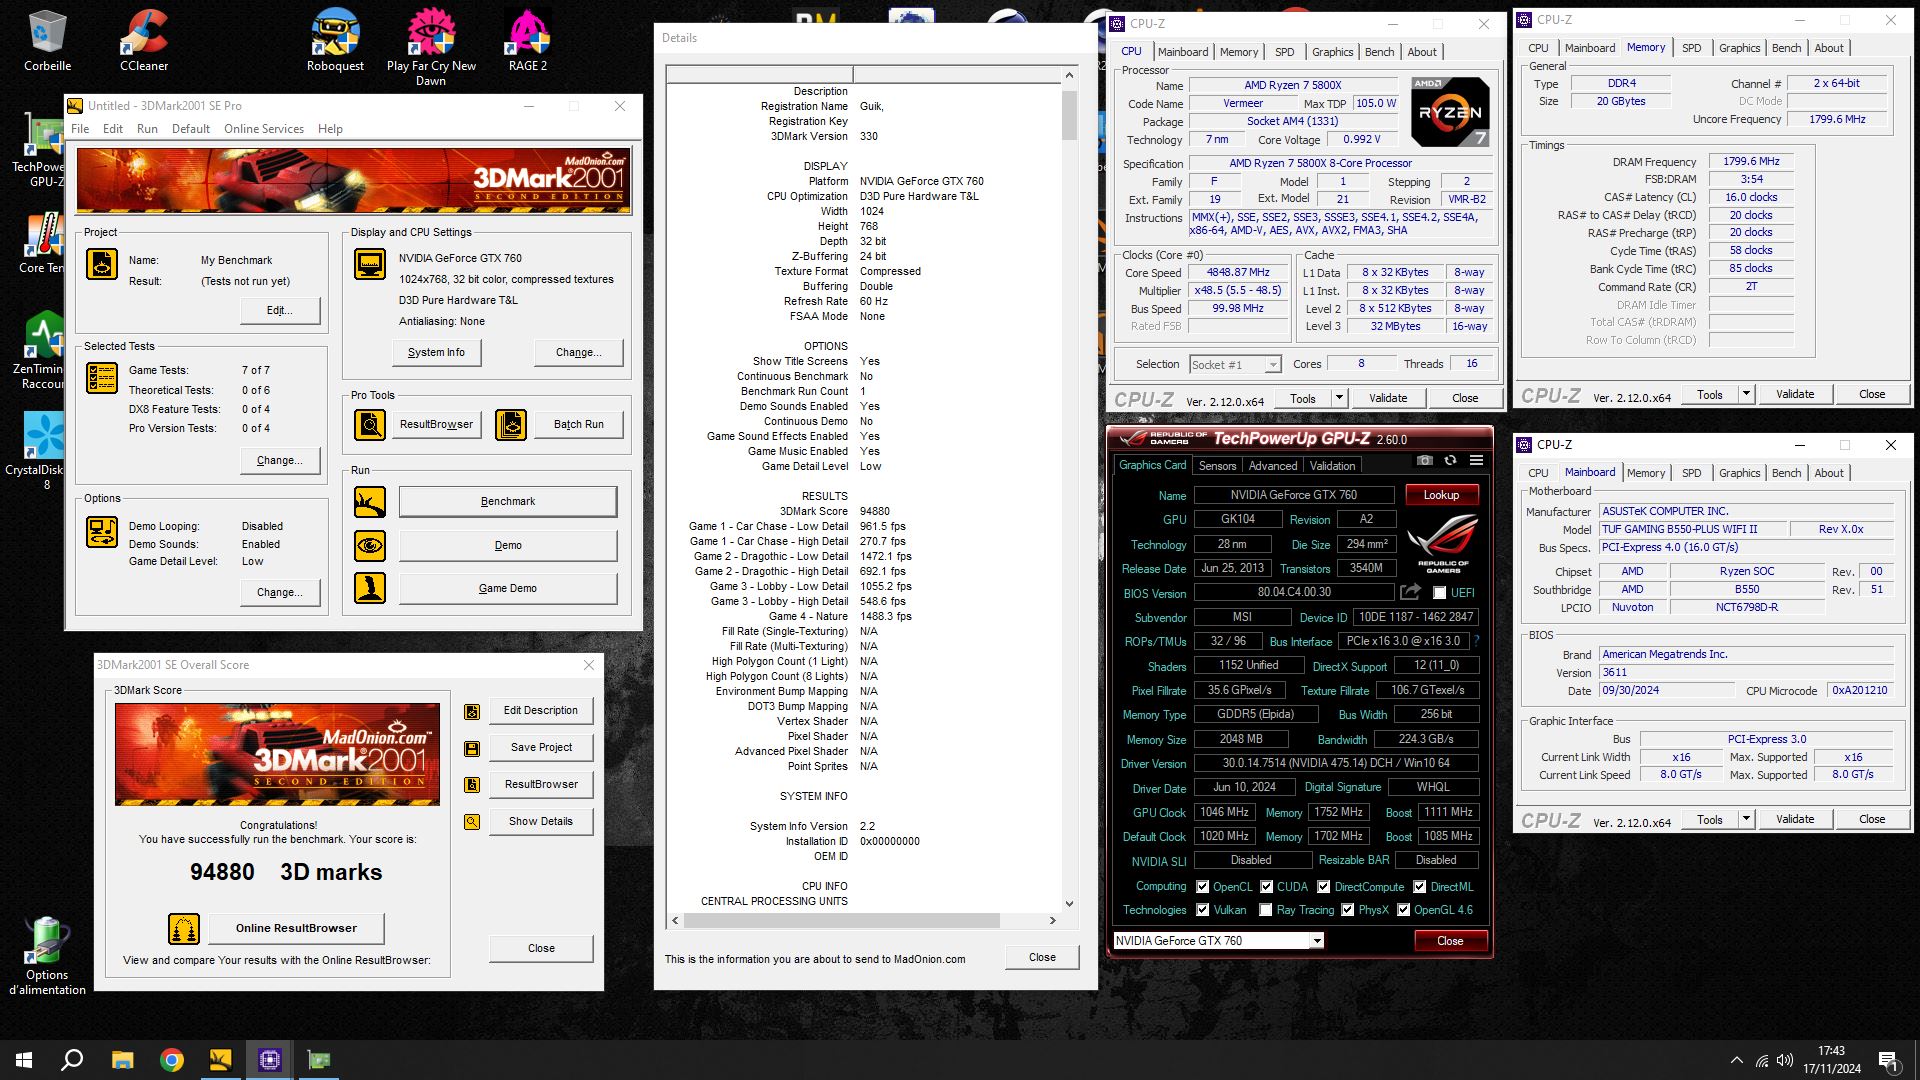The height and width of the screenshot is (1080, 1920).
Task: Toggle the OpenGL 4.6 checkbox in GPU-Z
Action: [1404, 910]
